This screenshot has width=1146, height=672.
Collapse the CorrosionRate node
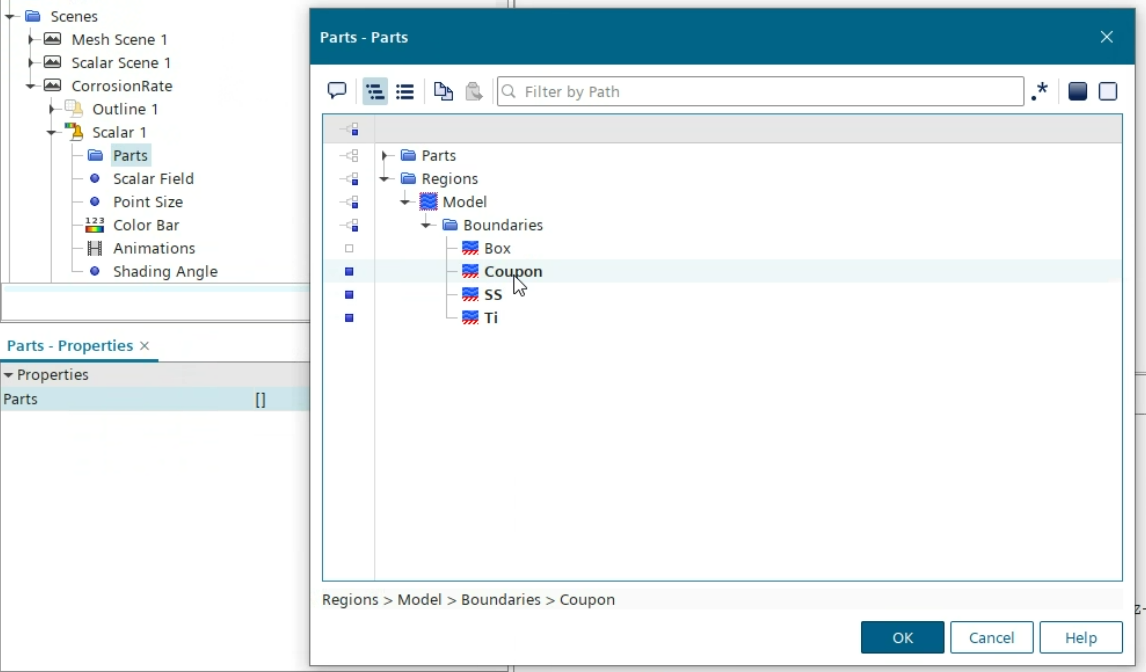[31, 86]
